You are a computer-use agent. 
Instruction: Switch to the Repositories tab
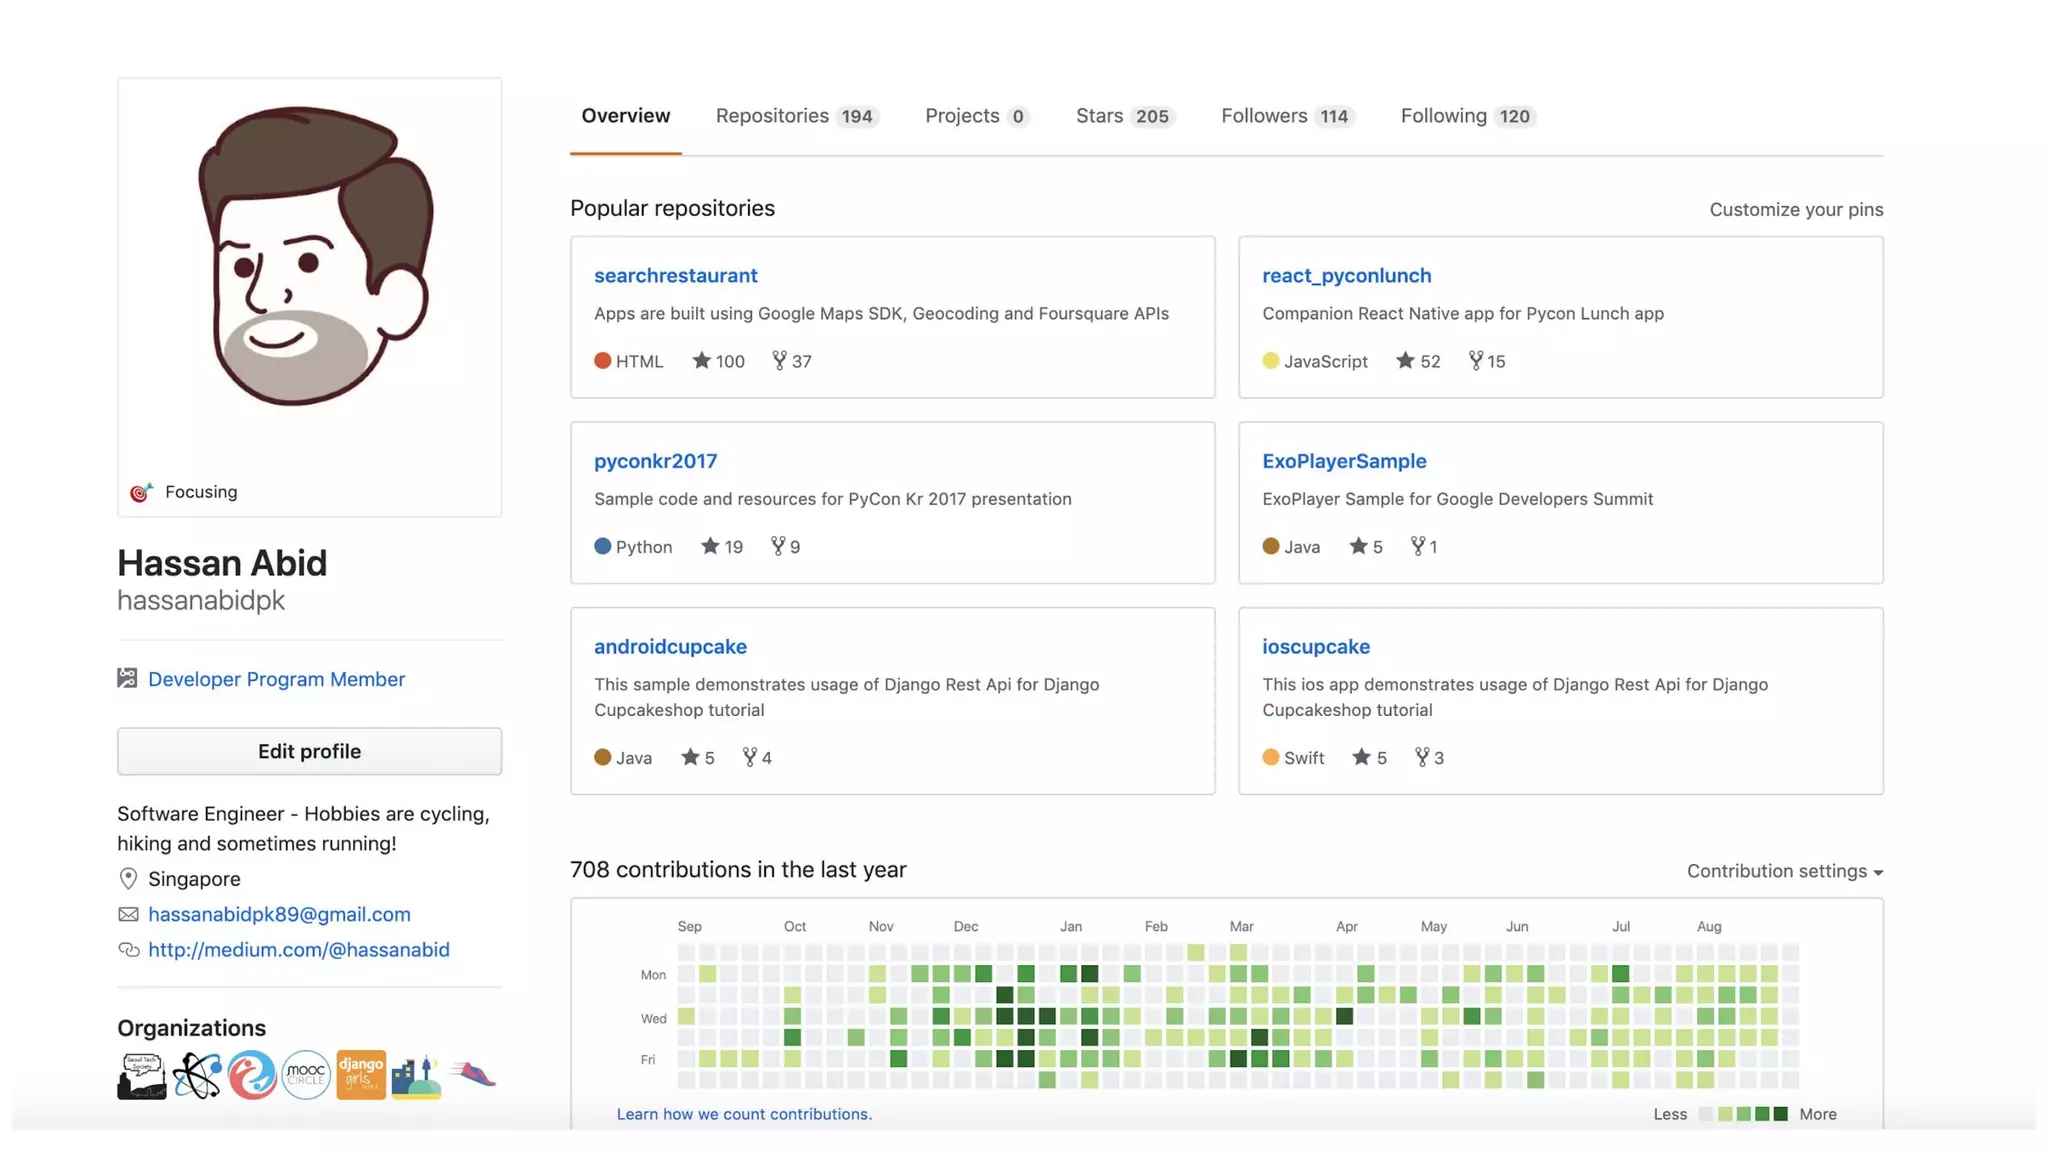(x=796, y=116)
